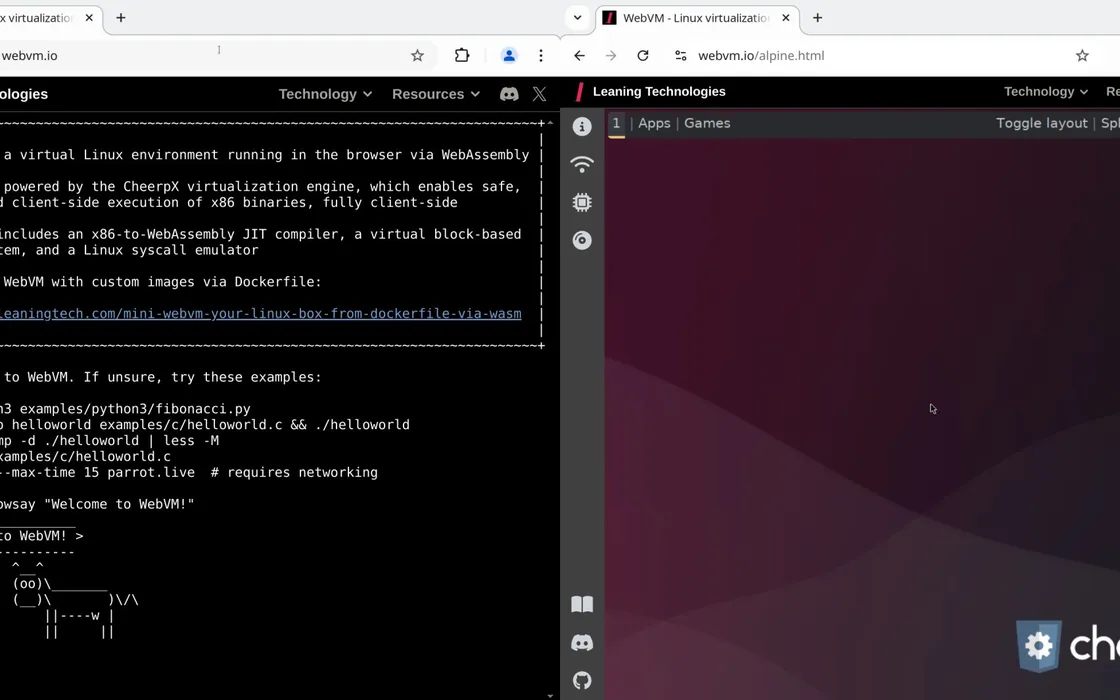The image size is (1120, 700).
Task: Open the Information sidebar icon
Action: (582, 126)
